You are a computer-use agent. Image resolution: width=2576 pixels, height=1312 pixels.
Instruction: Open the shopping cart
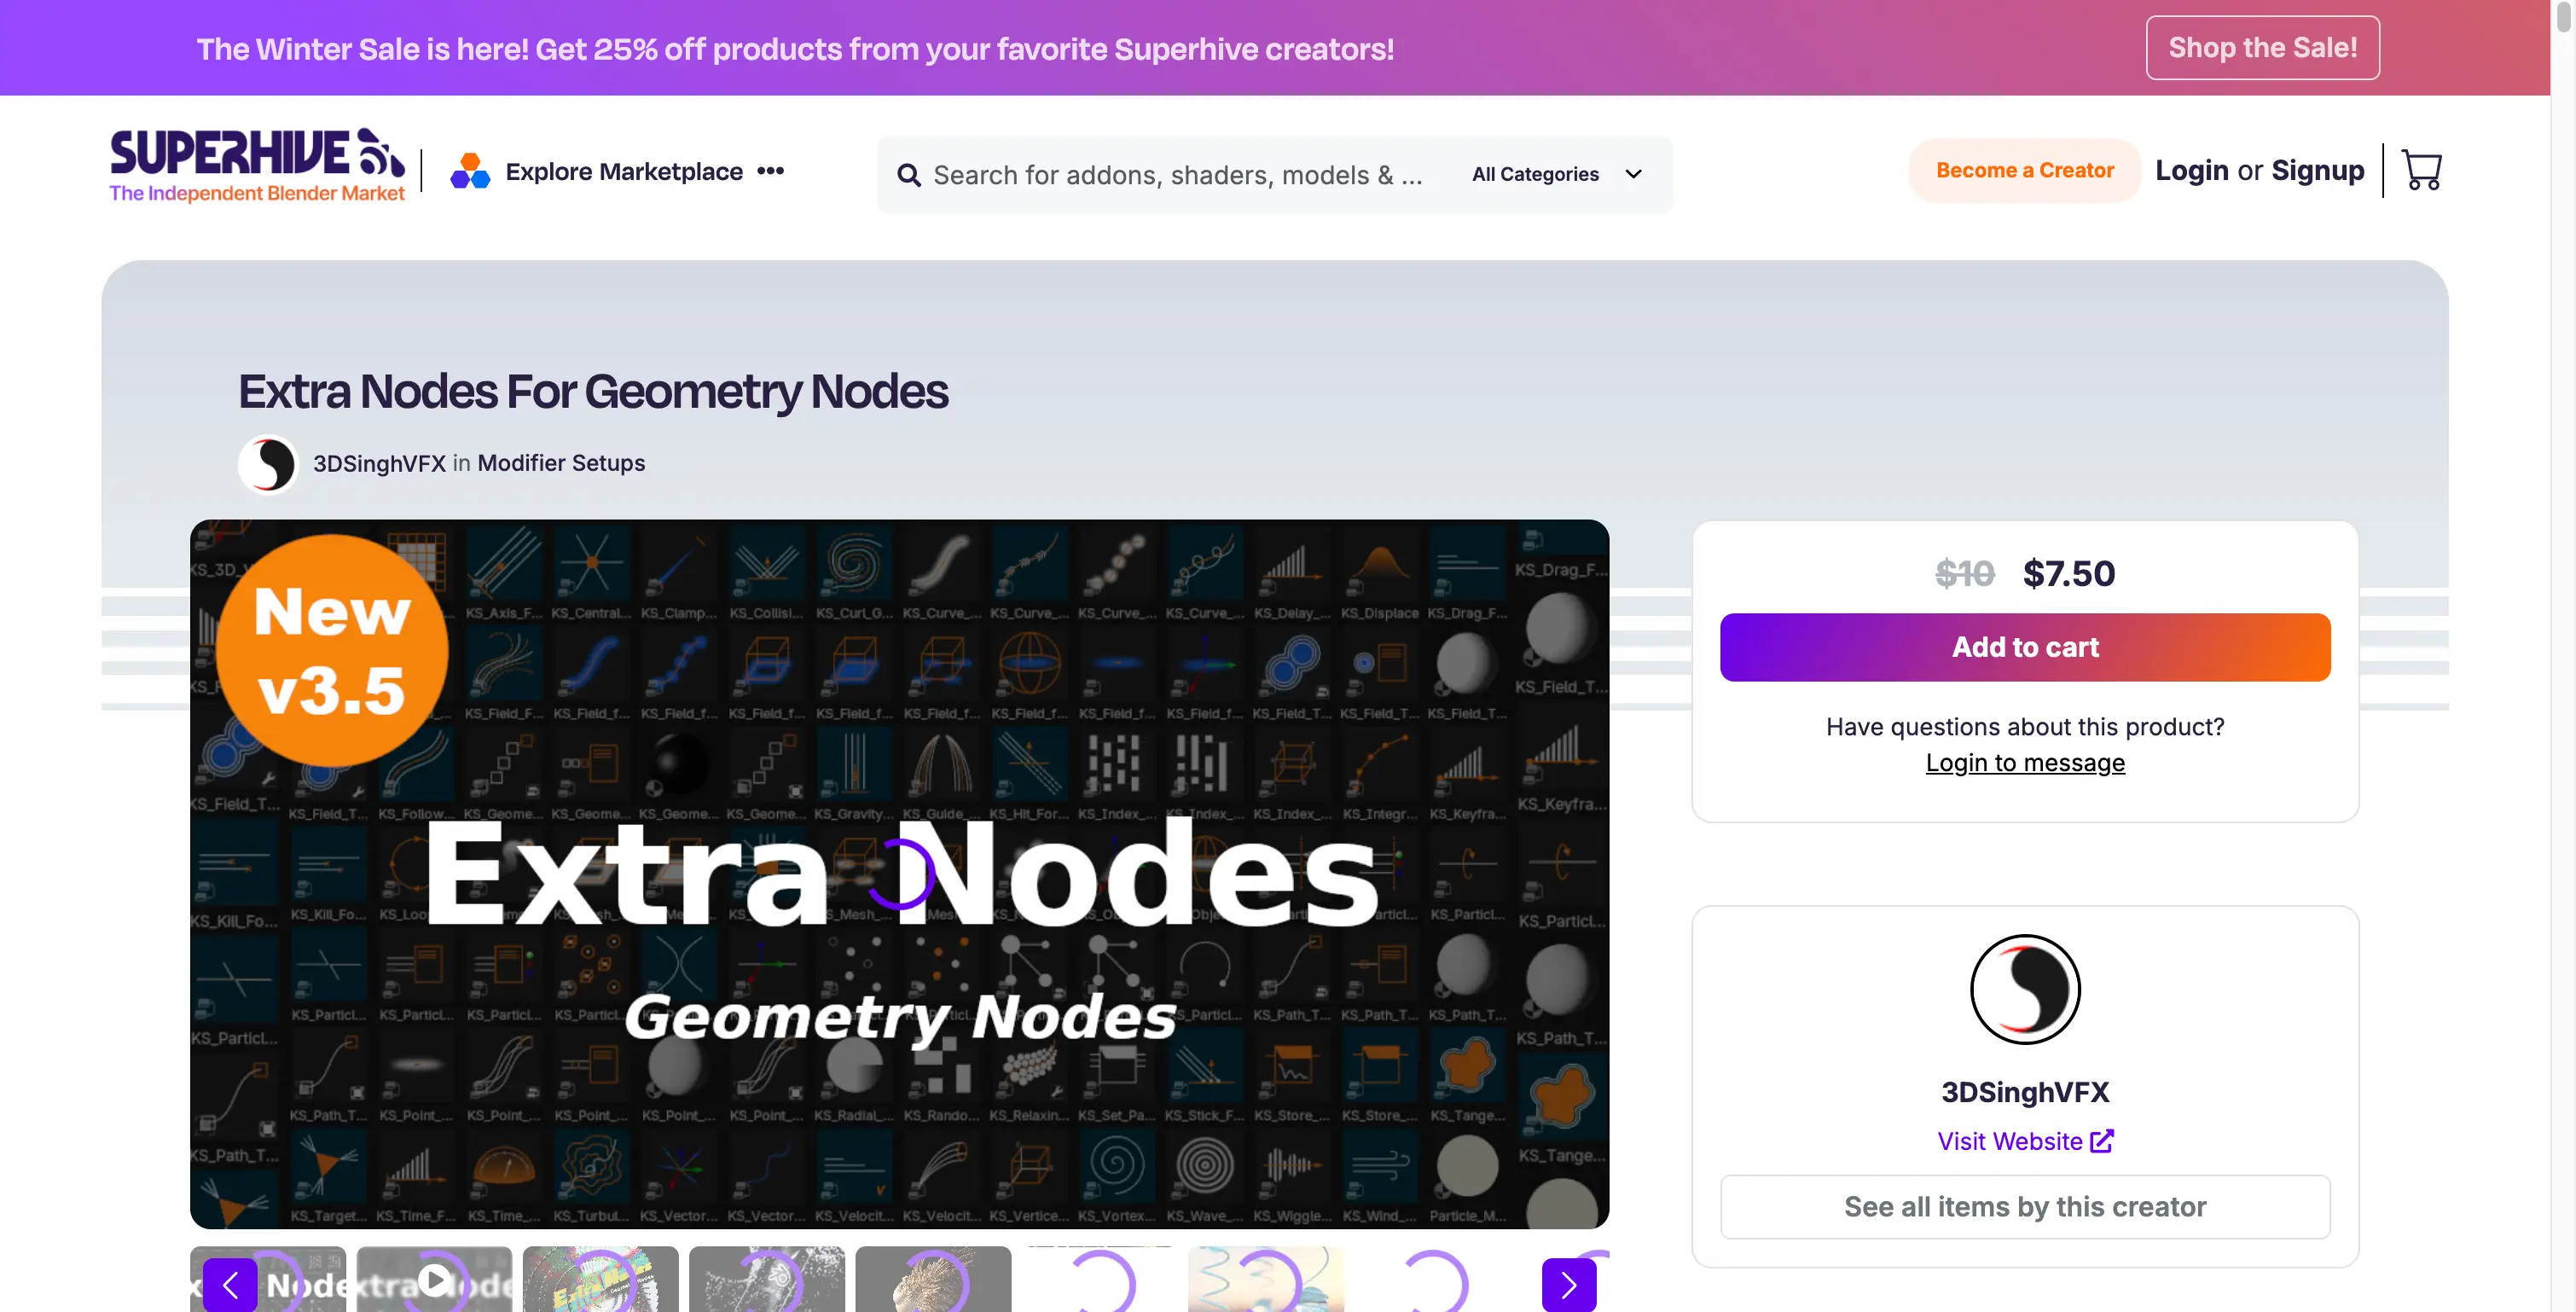coord(2422,170)
